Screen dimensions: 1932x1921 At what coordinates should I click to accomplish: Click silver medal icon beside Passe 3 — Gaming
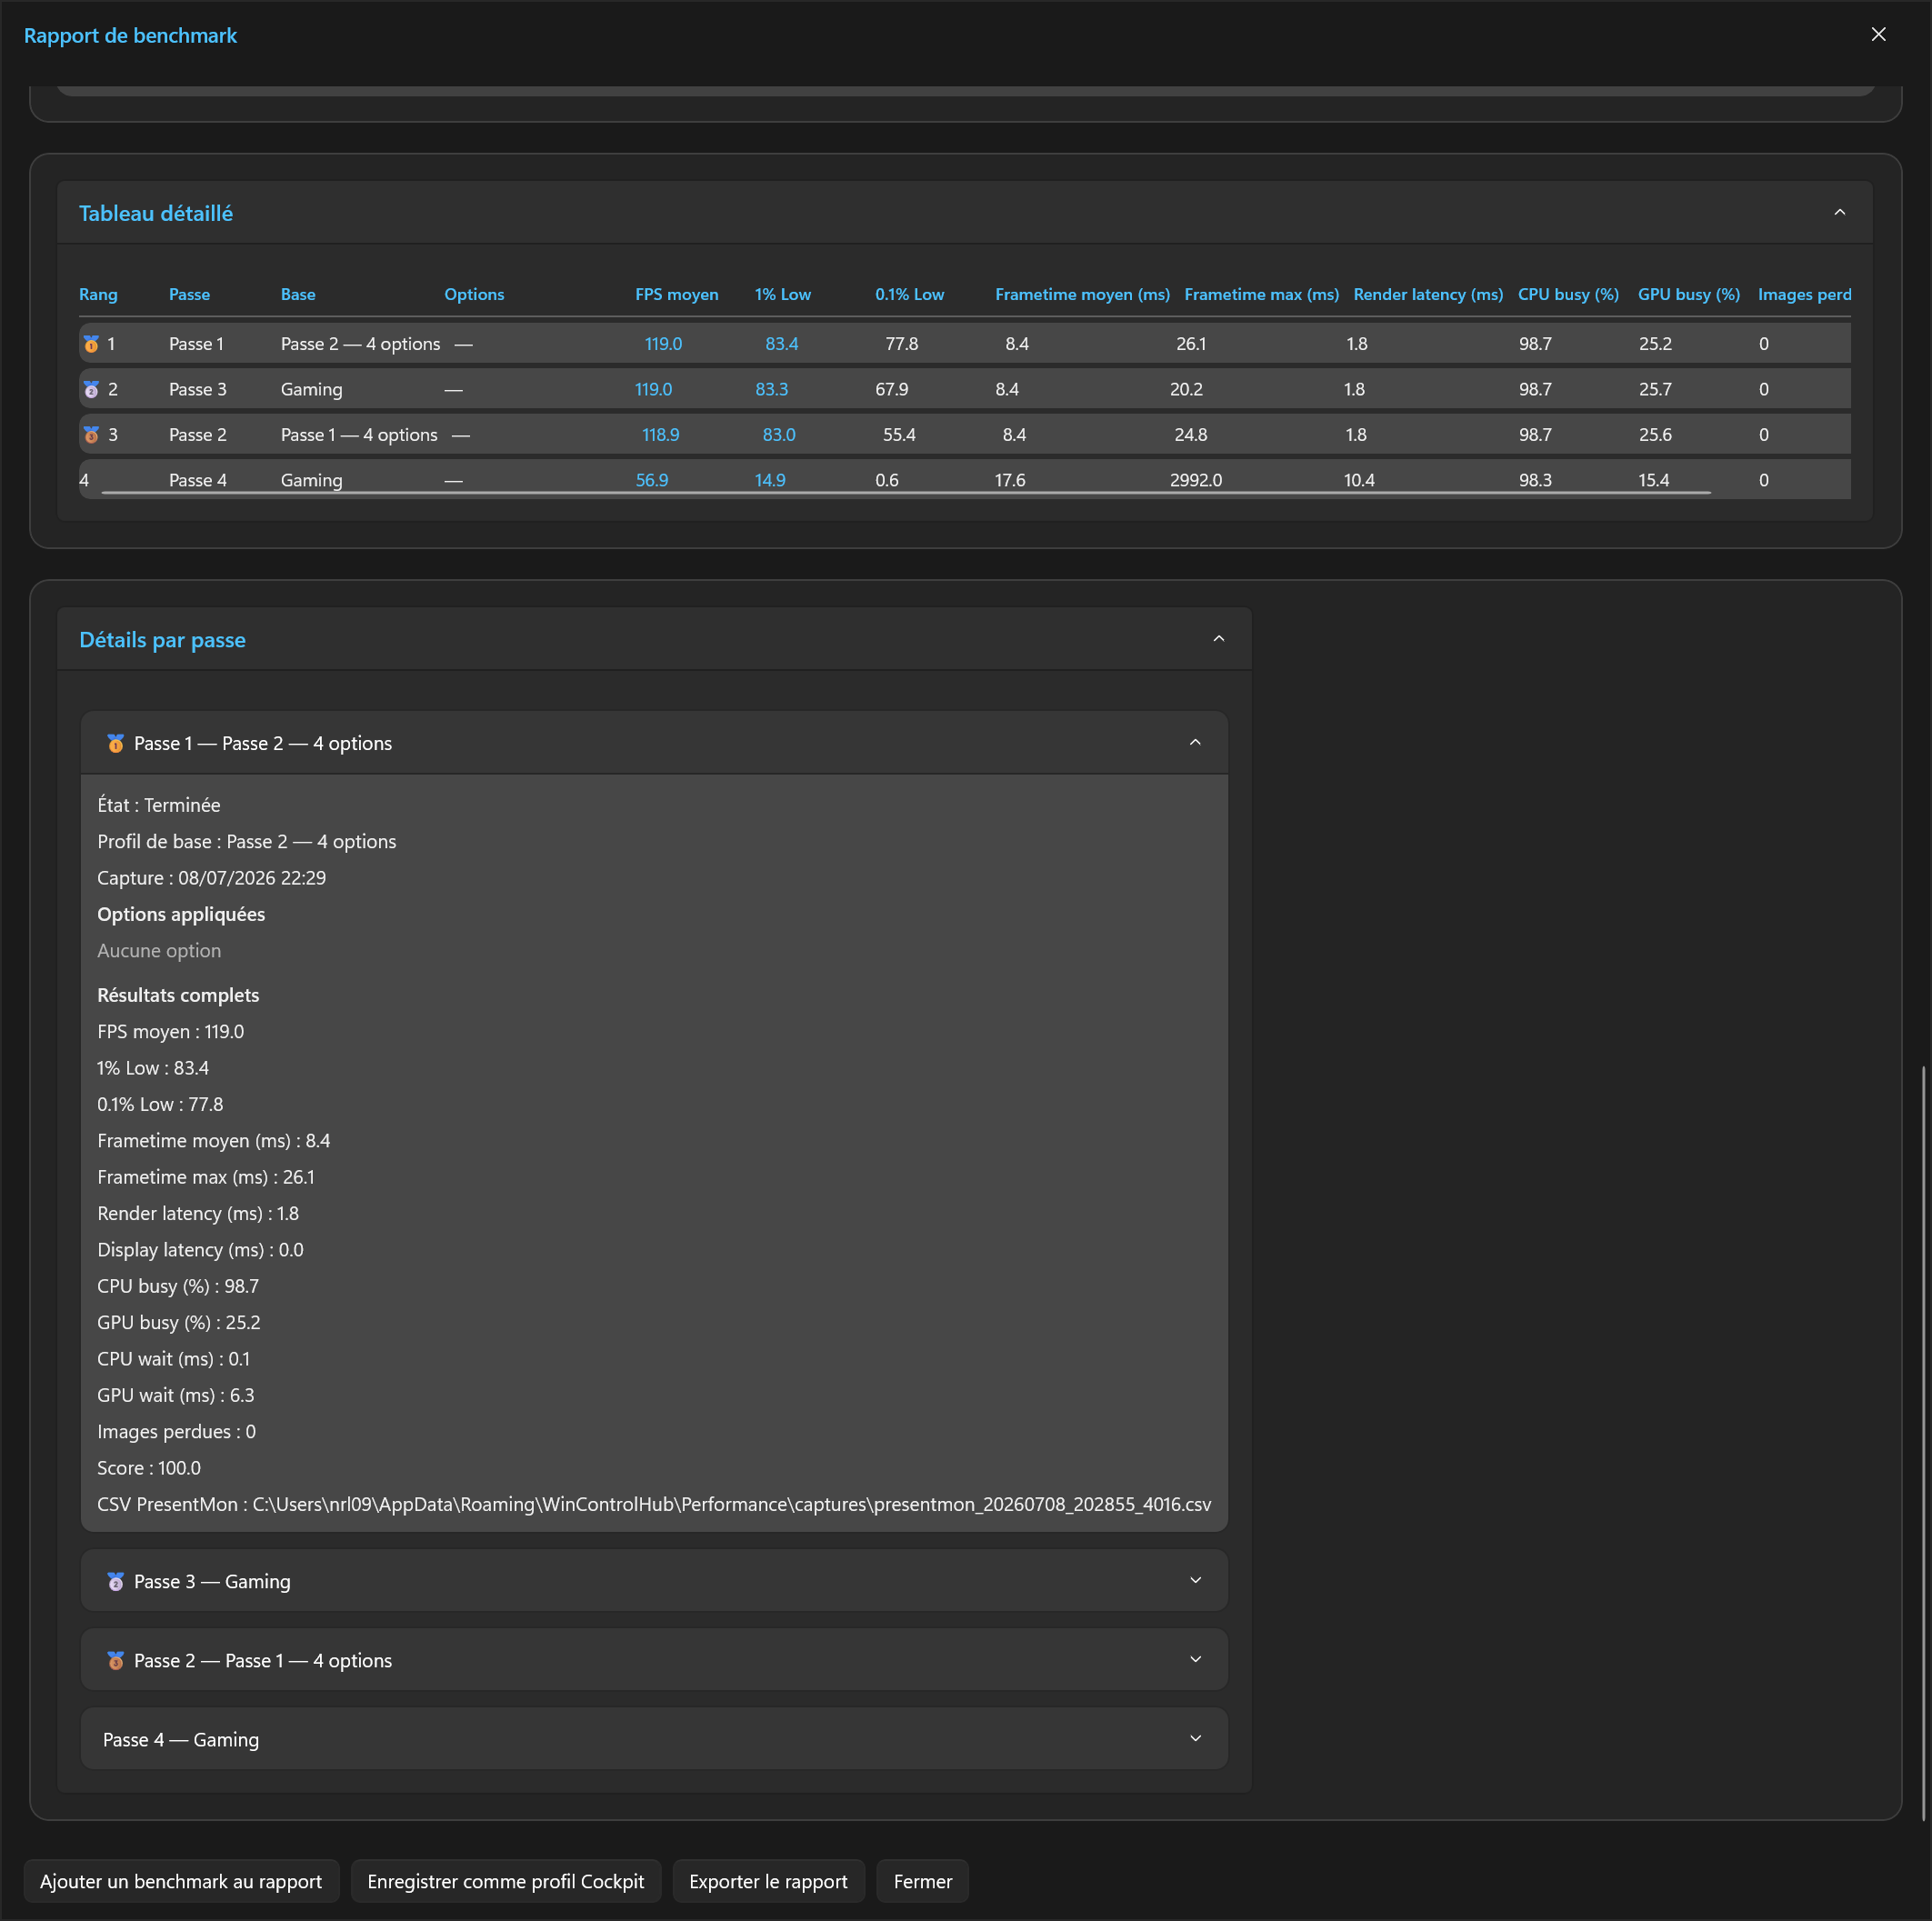tap(115, 1581)
